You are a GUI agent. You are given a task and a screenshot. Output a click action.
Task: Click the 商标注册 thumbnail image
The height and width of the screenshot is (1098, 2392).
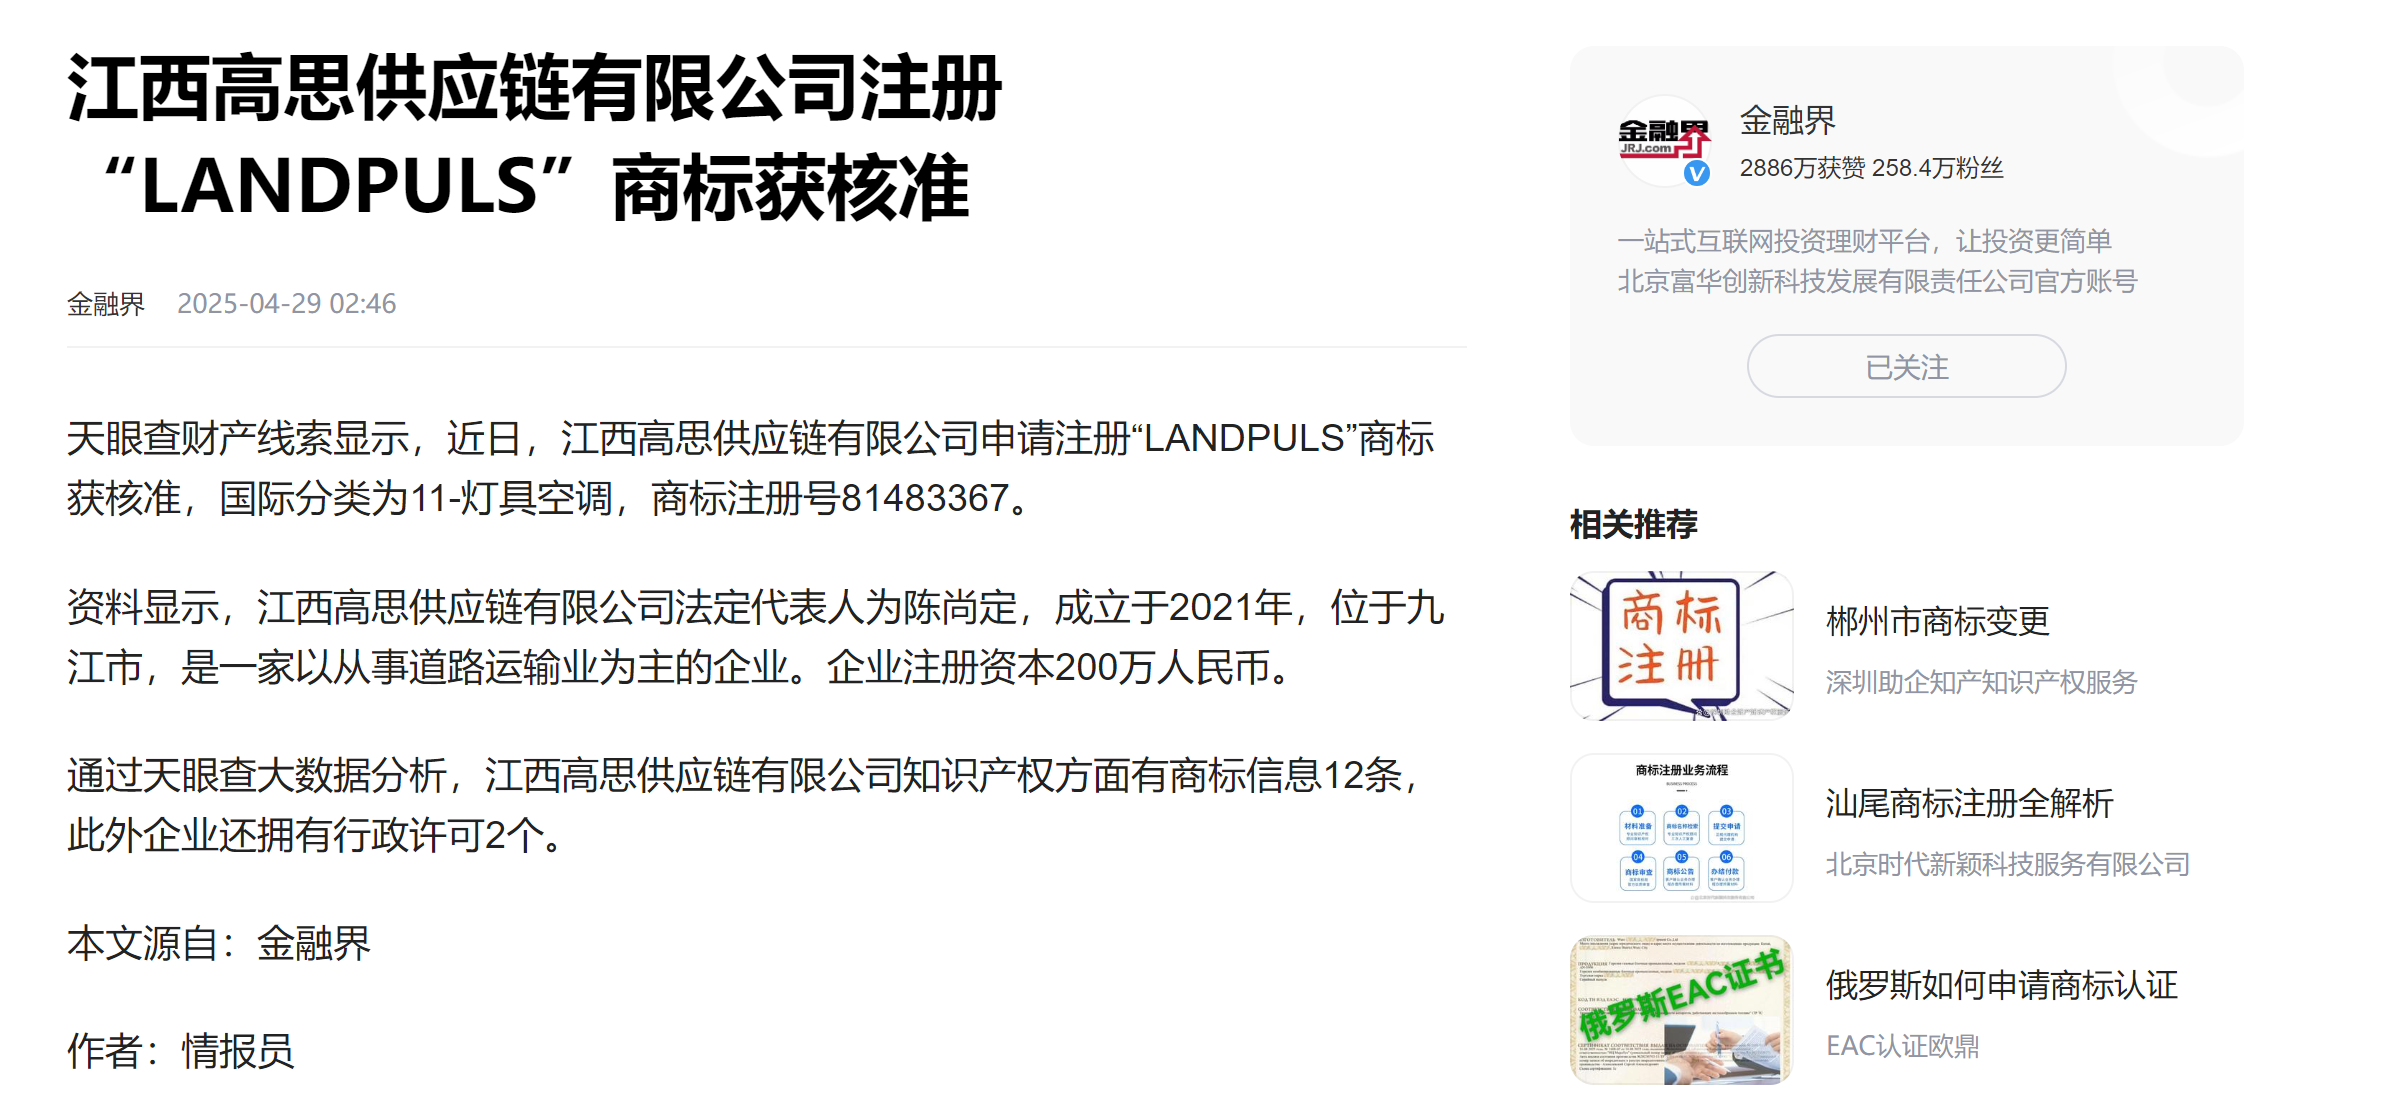pos(1681,645)
